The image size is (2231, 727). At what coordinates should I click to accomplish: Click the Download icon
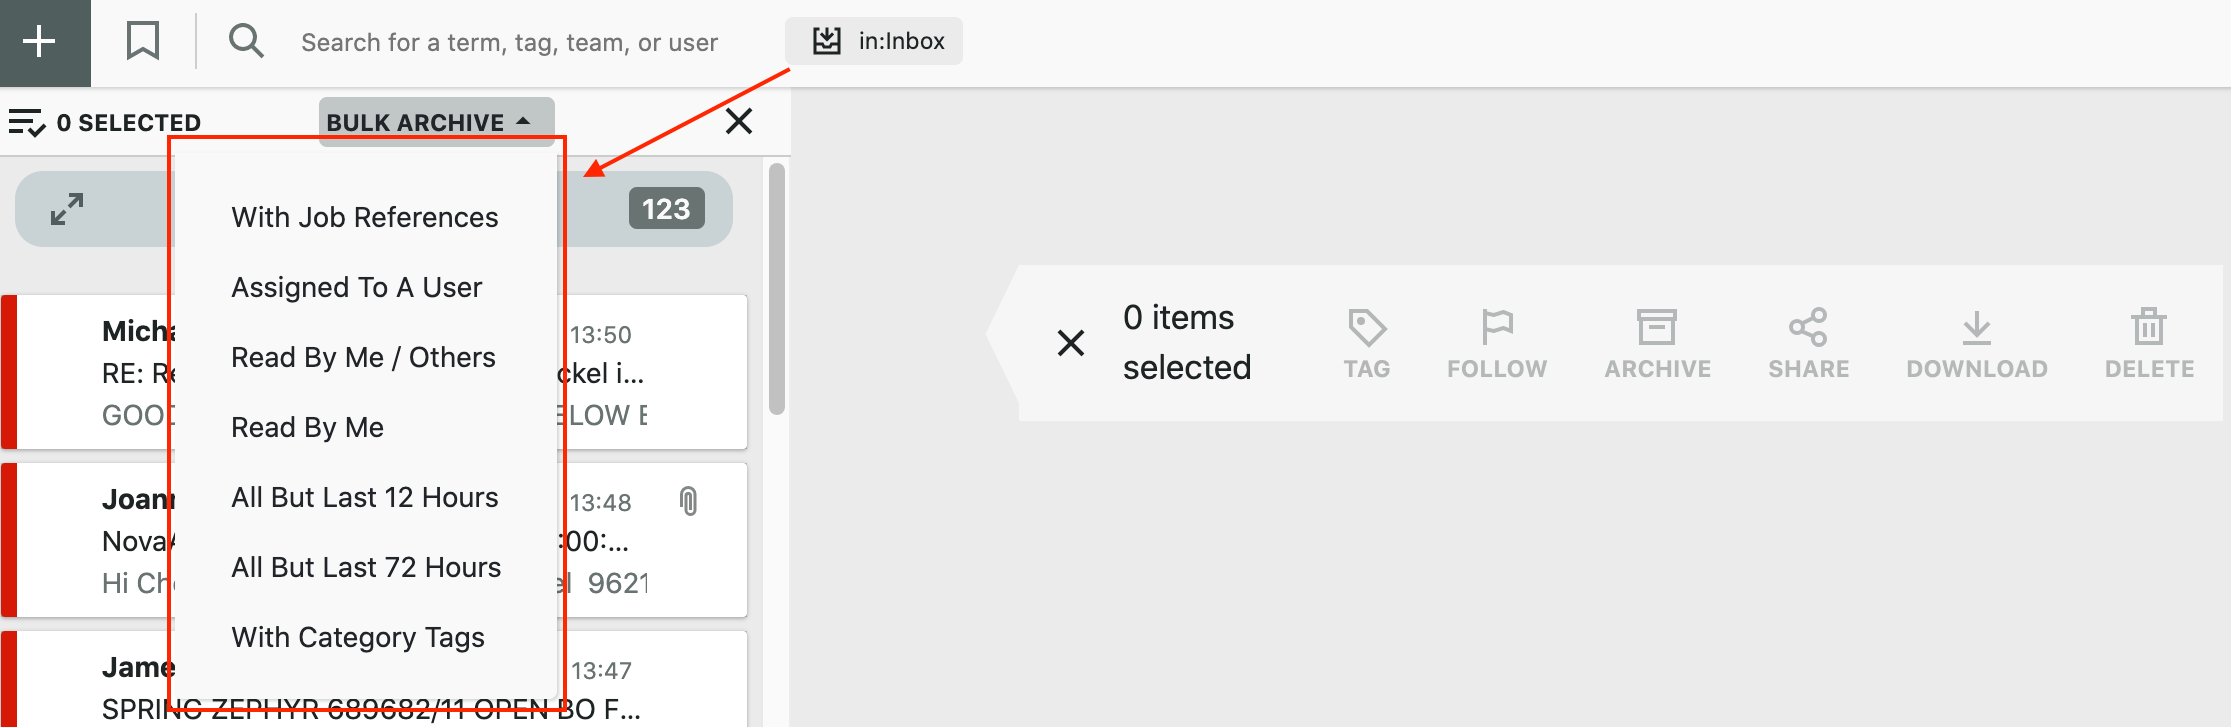1976,328
